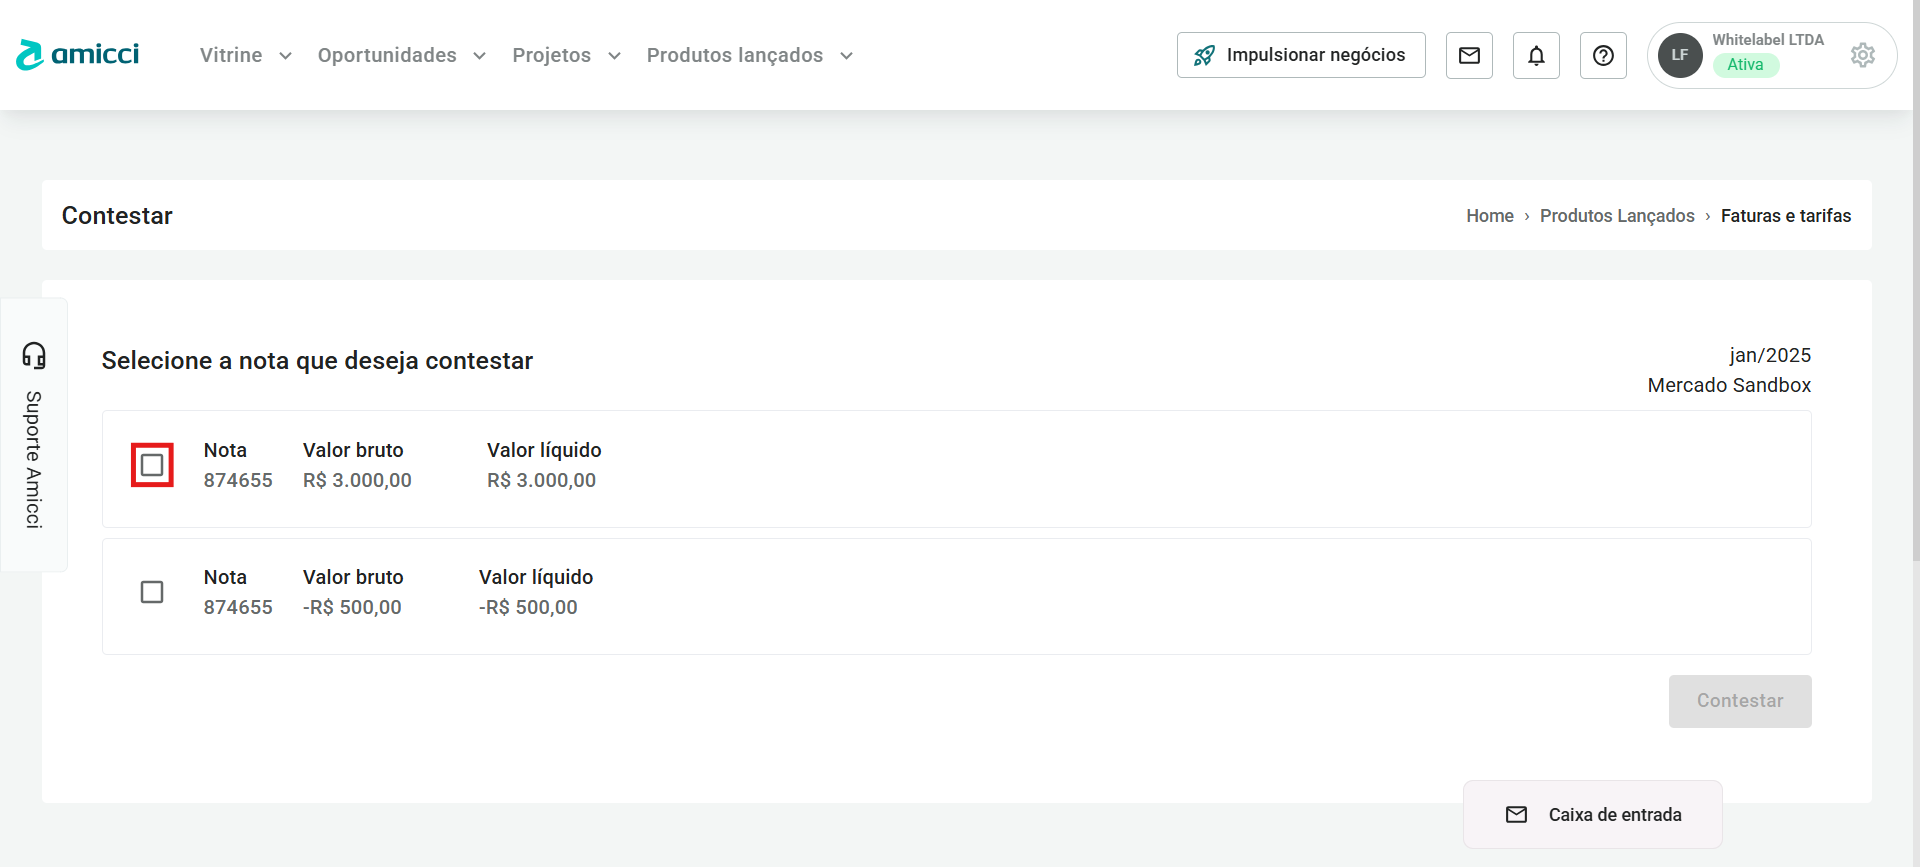
Task: Click the amicci logo
Action: tap(78, 55)
